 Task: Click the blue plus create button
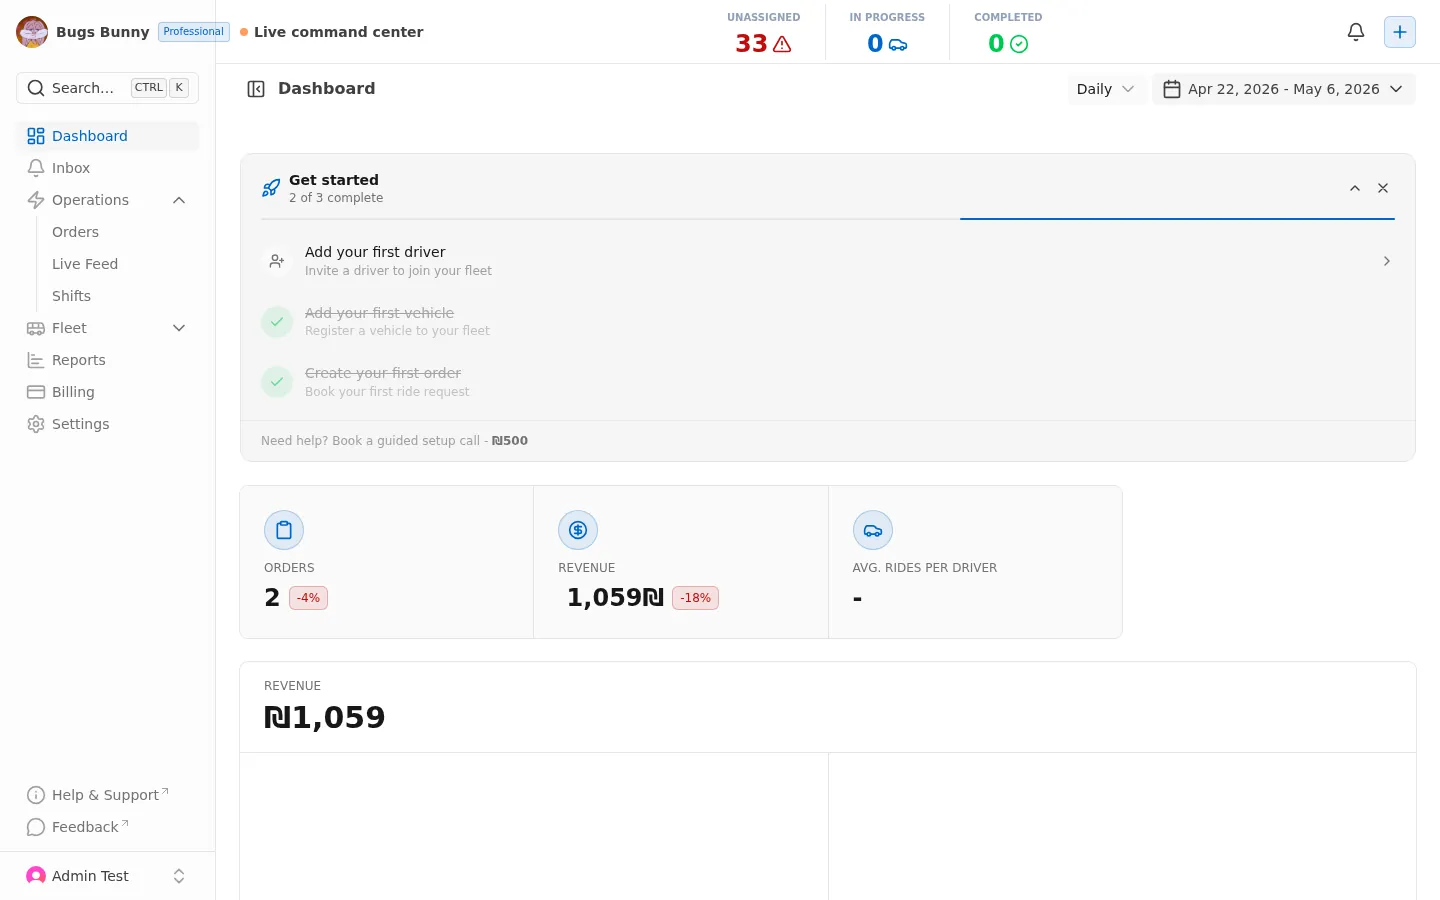1400,32
